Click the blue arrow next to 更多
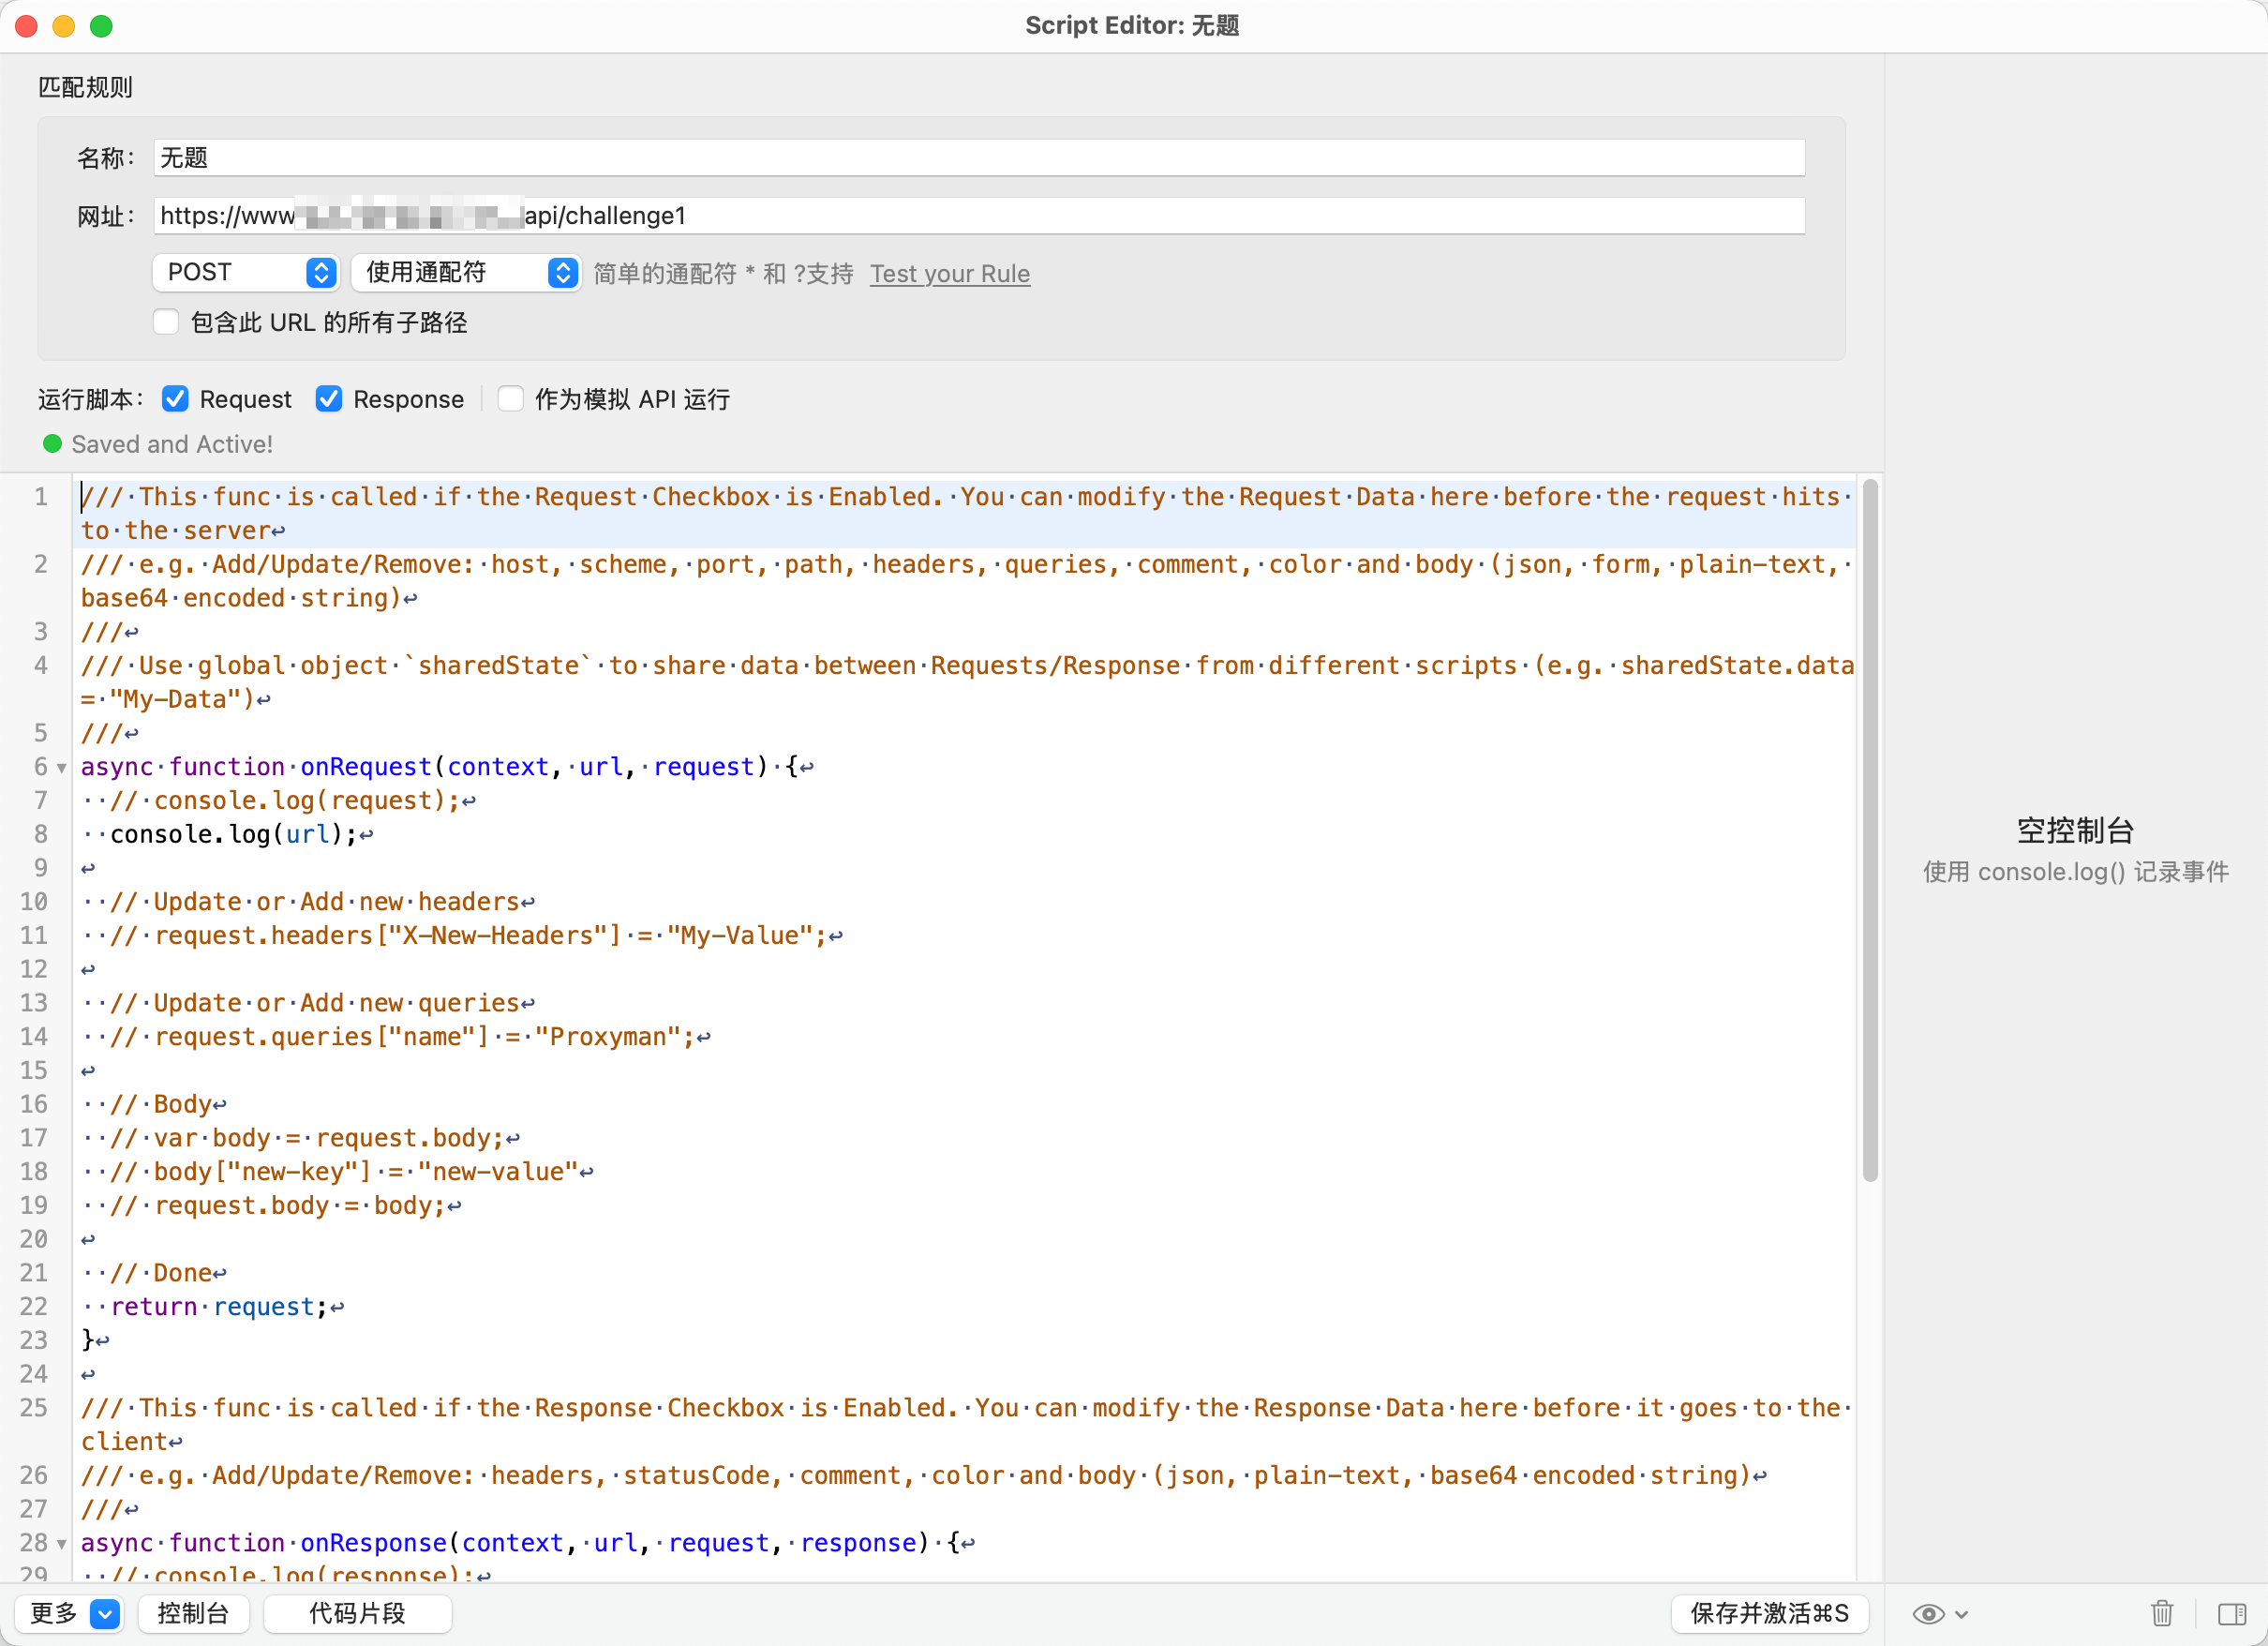The width and height of the screenshot is (2268, 1646). coord(105,1613)
